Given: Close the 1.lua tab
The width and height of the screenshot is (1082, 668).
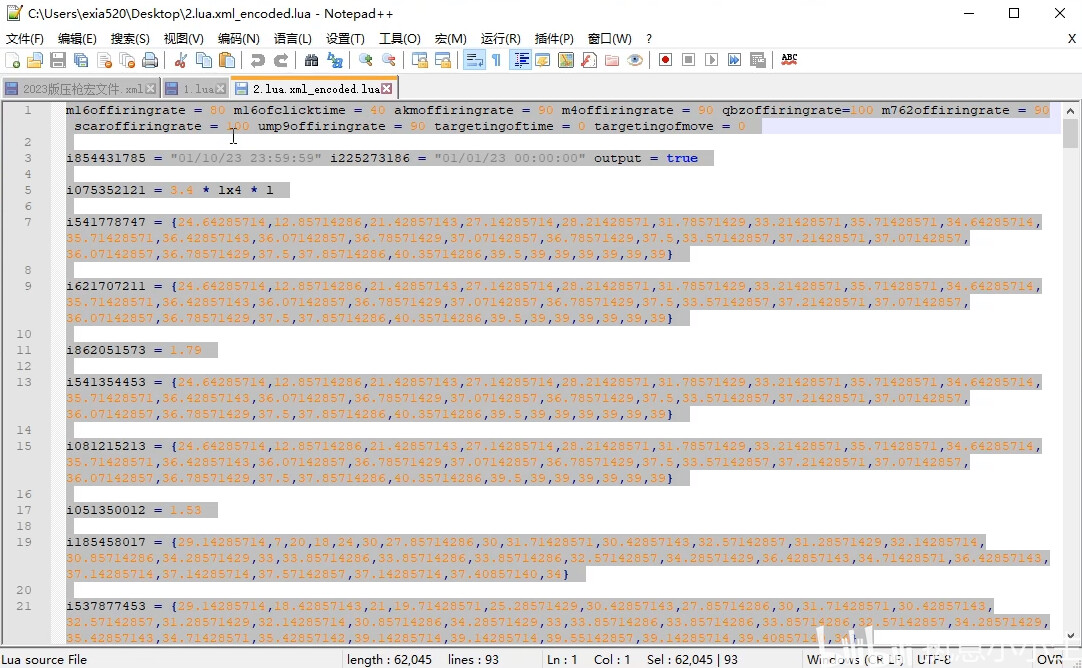Looking at the screenshot, I should point(221,89).
